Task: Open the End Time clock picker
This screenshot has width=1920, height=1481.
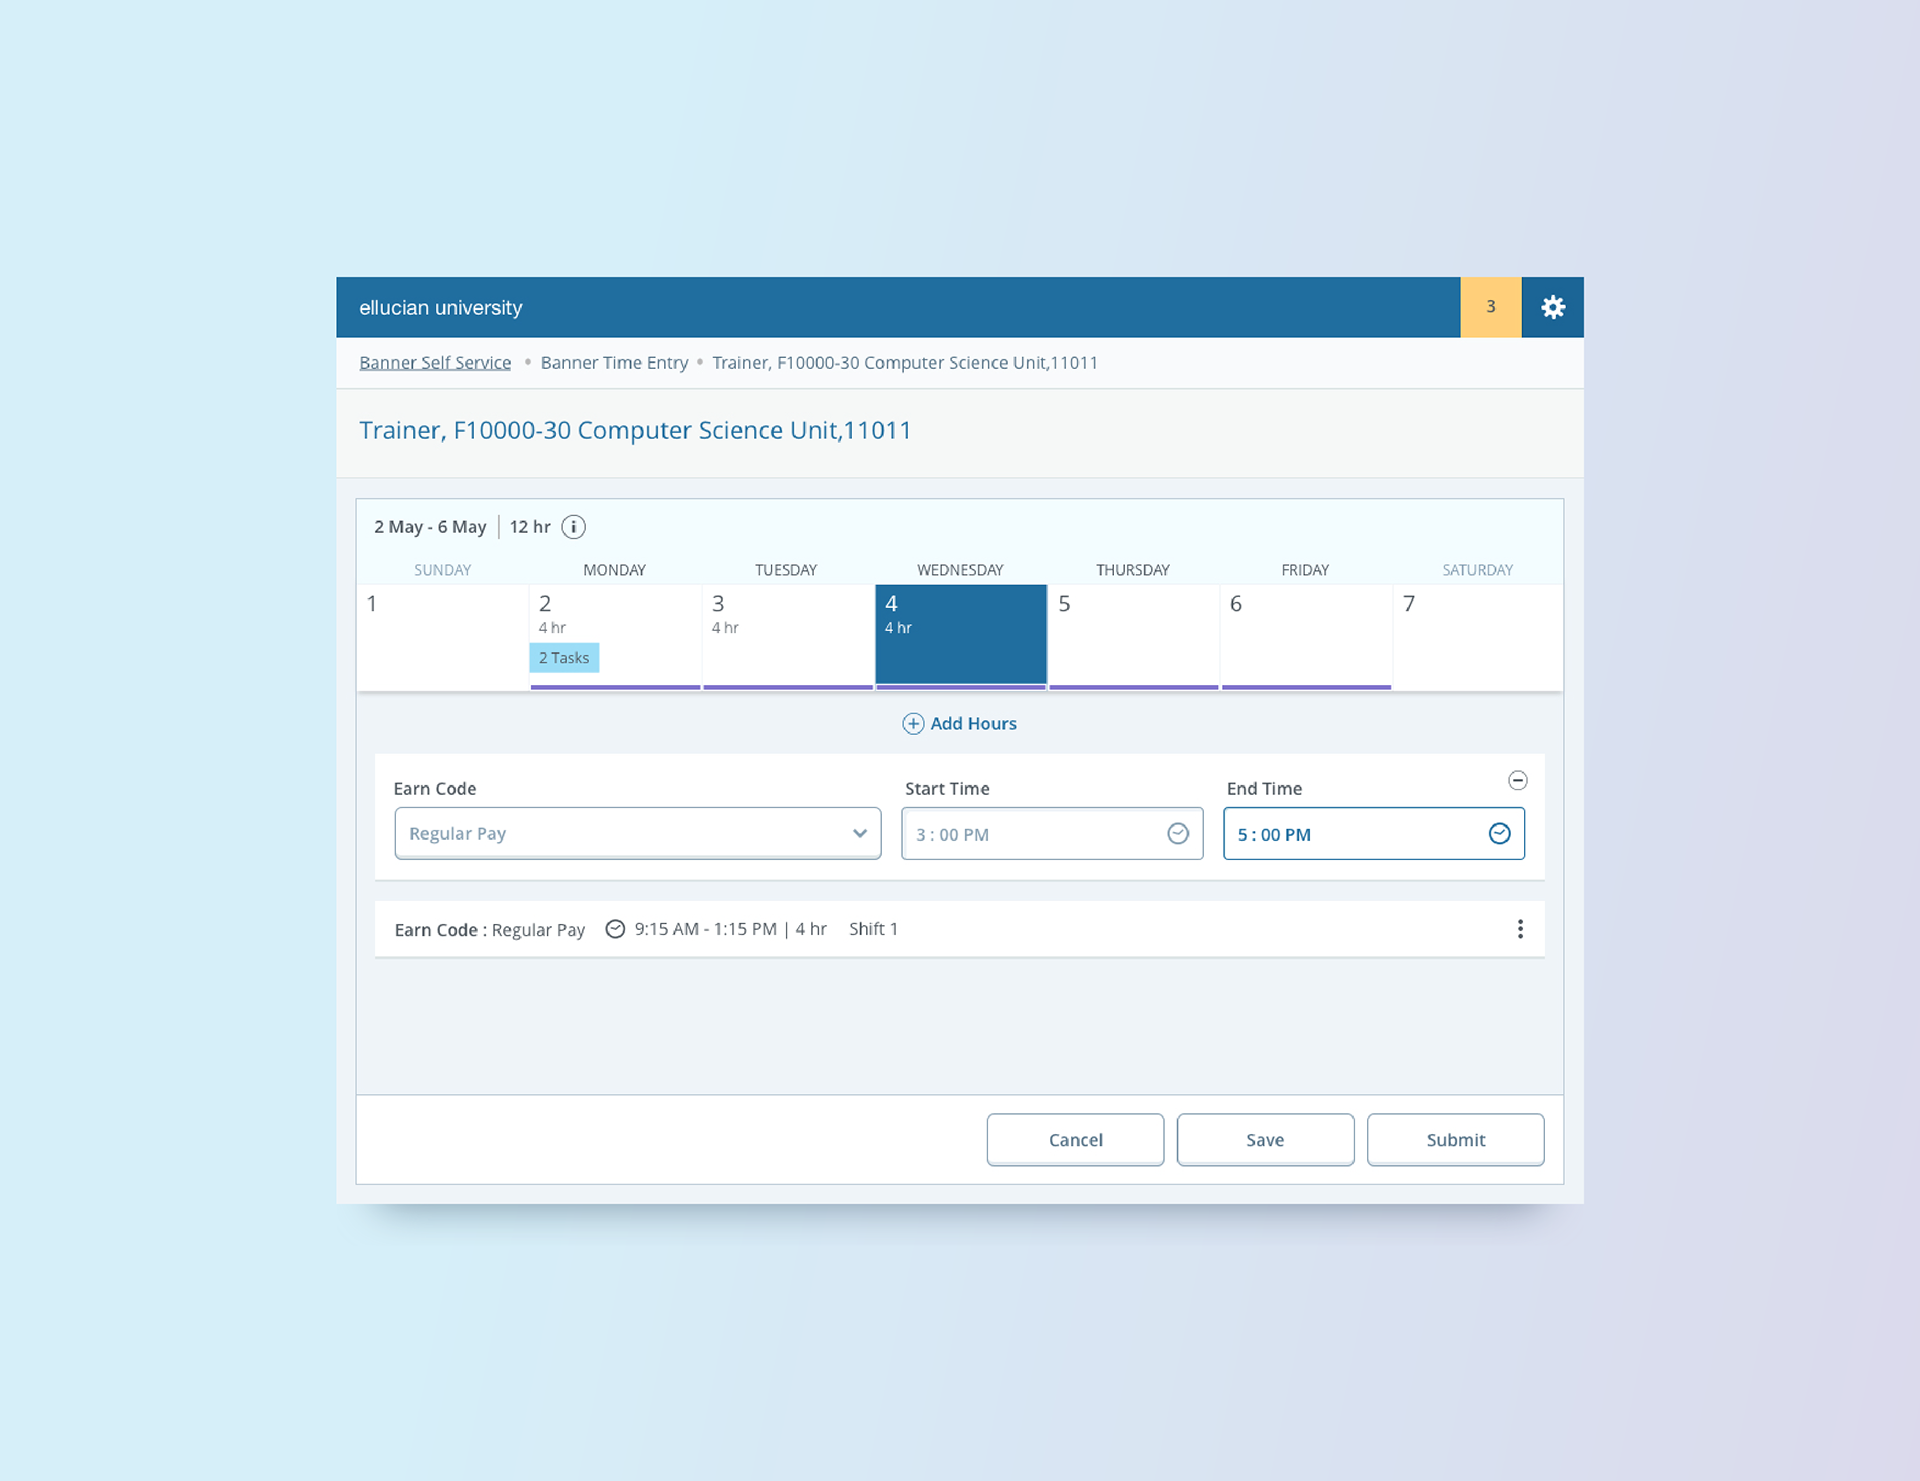Action: [1499, 834]
